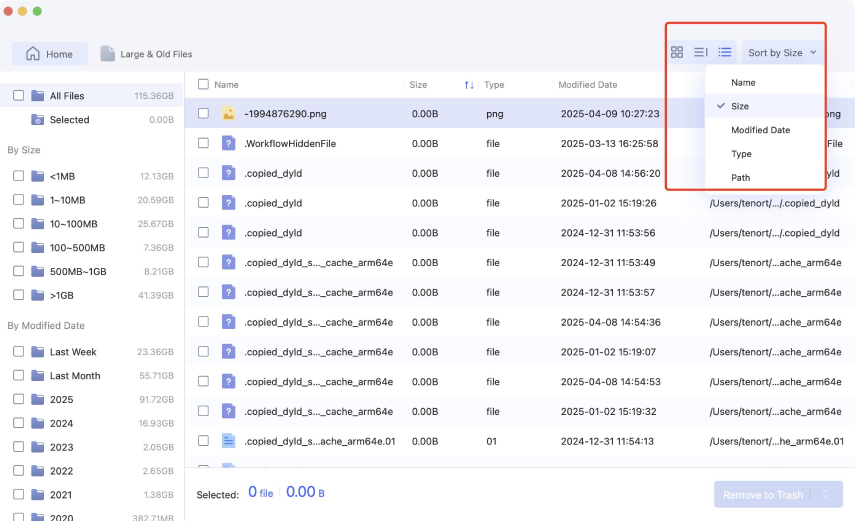855x521 pixels.
Task: Click the Type column header
Action: (494, 85)
